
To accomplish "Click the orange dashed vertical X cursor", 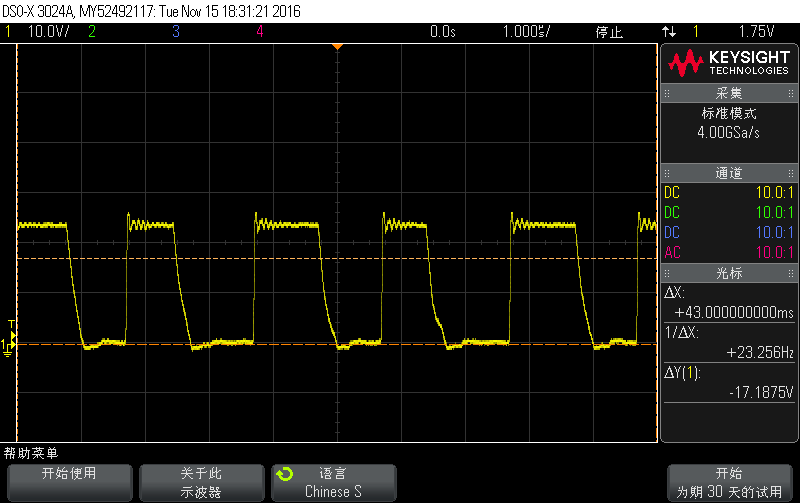I will pyautogui.click(x=17, y=243).
